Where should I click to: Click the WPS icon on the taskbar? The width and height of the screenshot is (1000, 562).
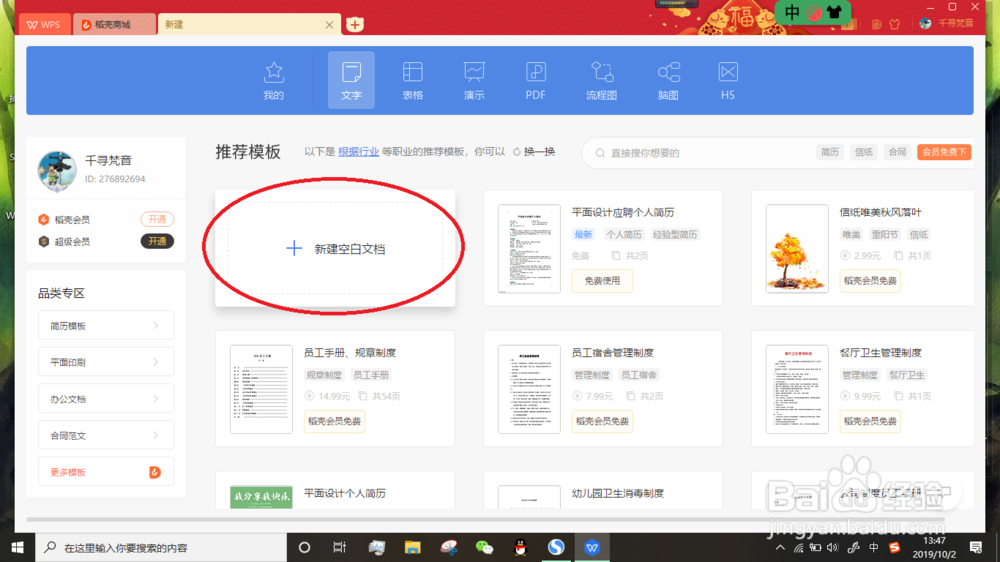592,547
